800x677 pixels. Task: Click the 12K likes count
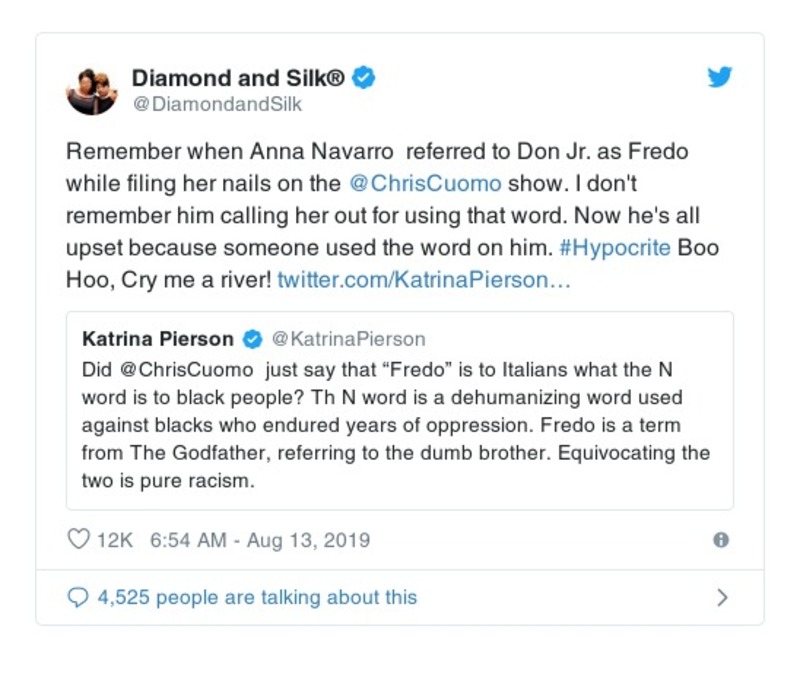click(114, 540)
